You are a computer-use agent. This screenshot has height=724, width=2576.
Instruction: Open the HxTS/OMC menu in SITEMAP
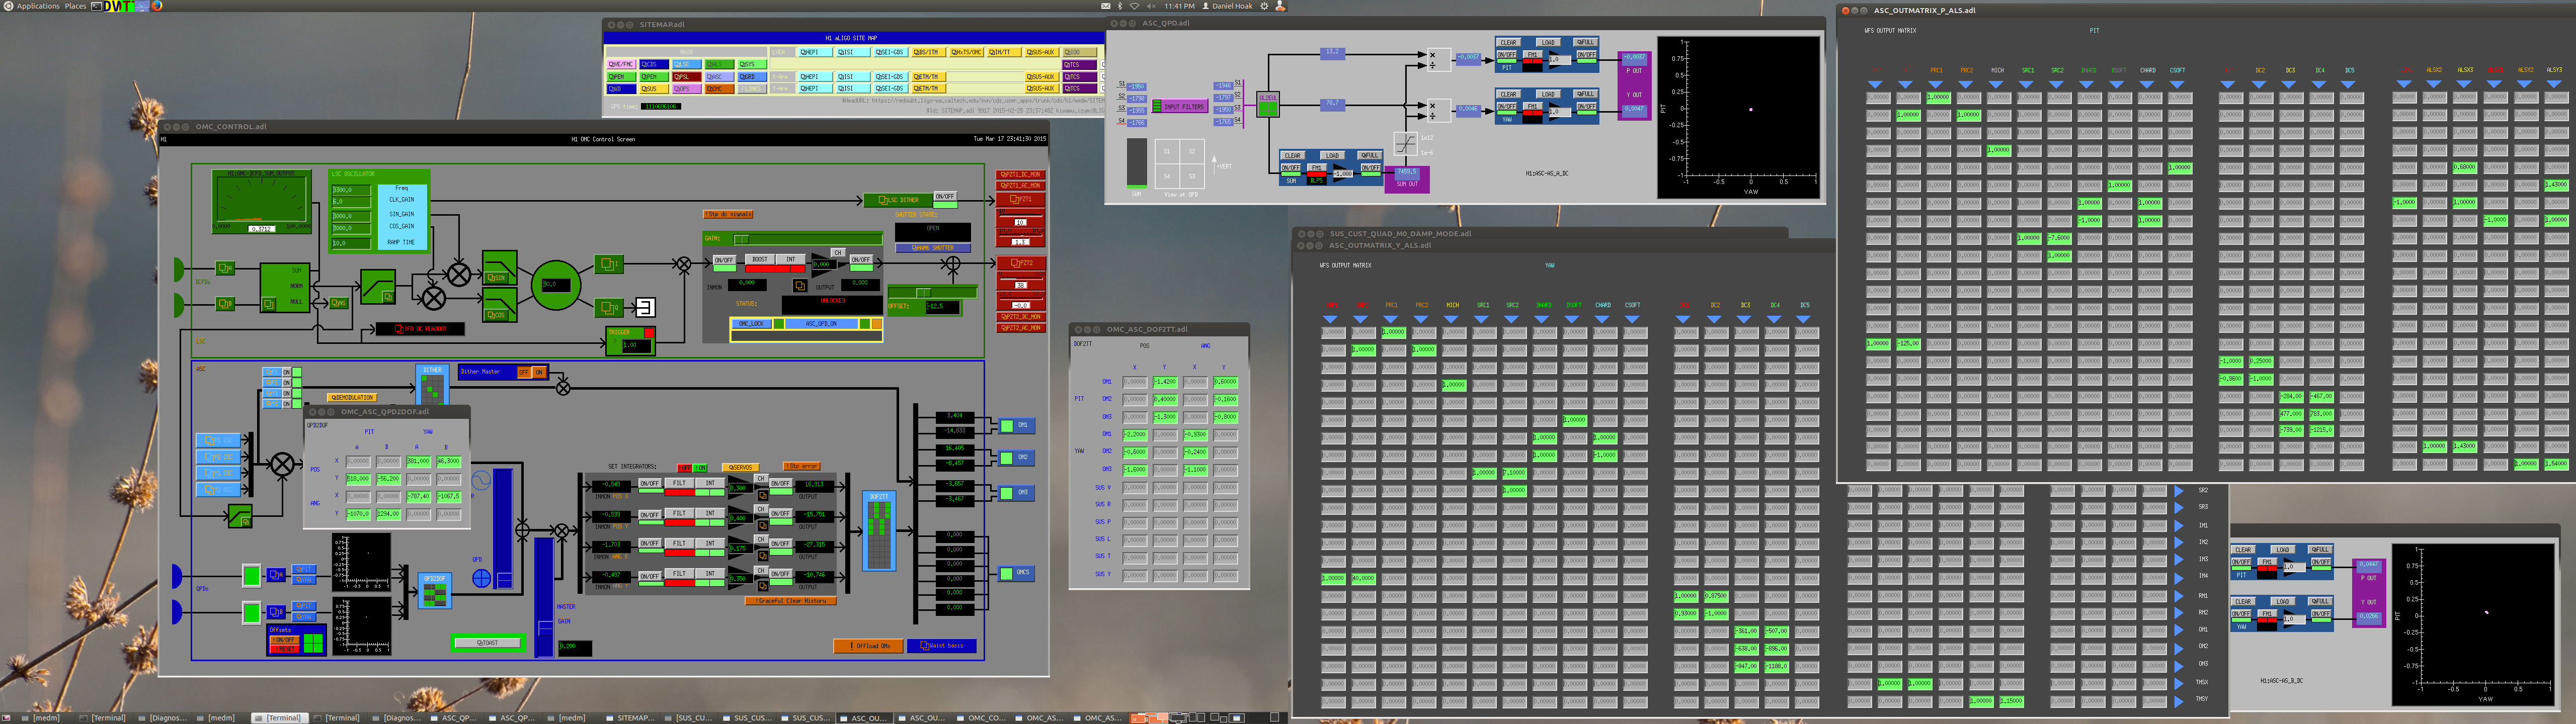(x=966, y=52)
